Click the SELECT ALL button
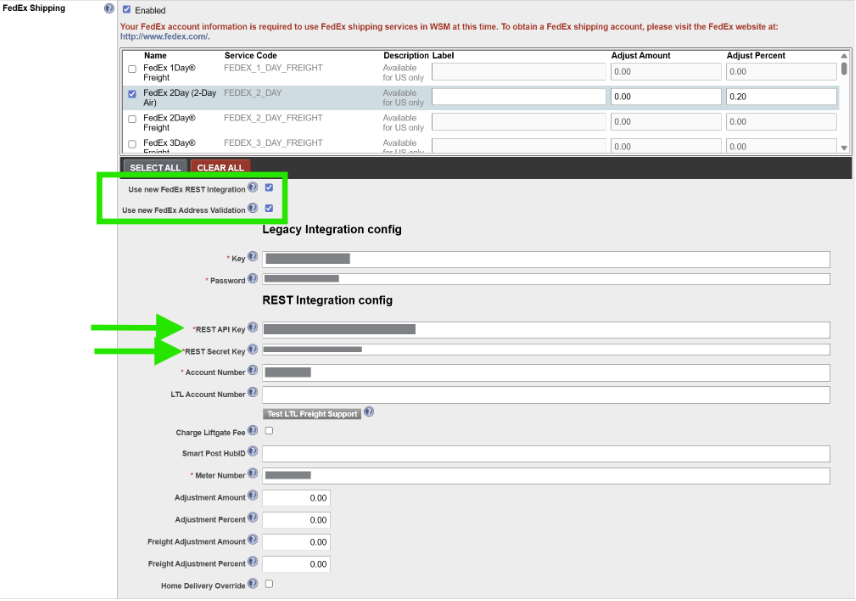The height and width of the screenshot is (601, 856). pos(155,168)
